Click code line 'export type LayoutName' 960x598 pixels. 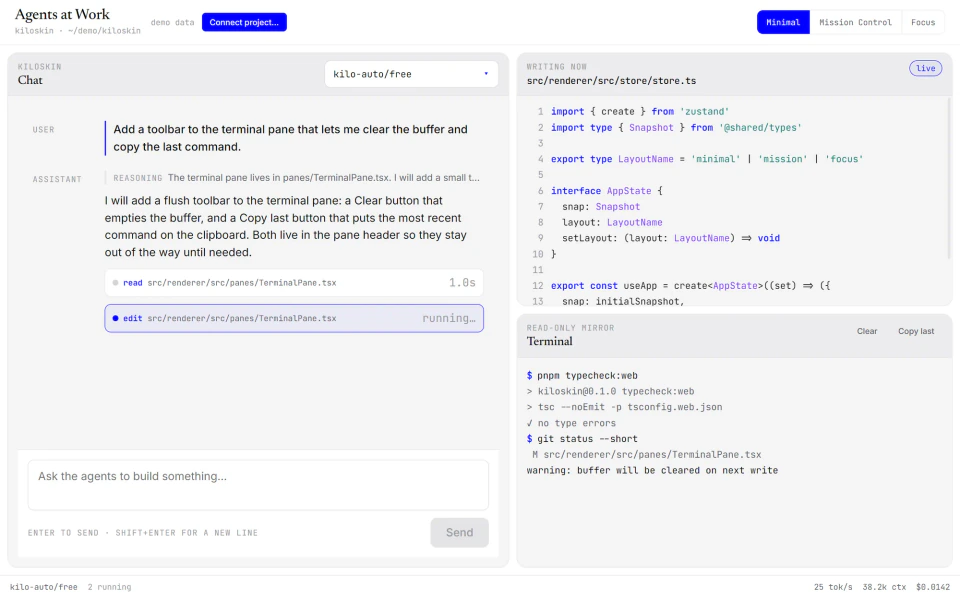click(707, 159)
